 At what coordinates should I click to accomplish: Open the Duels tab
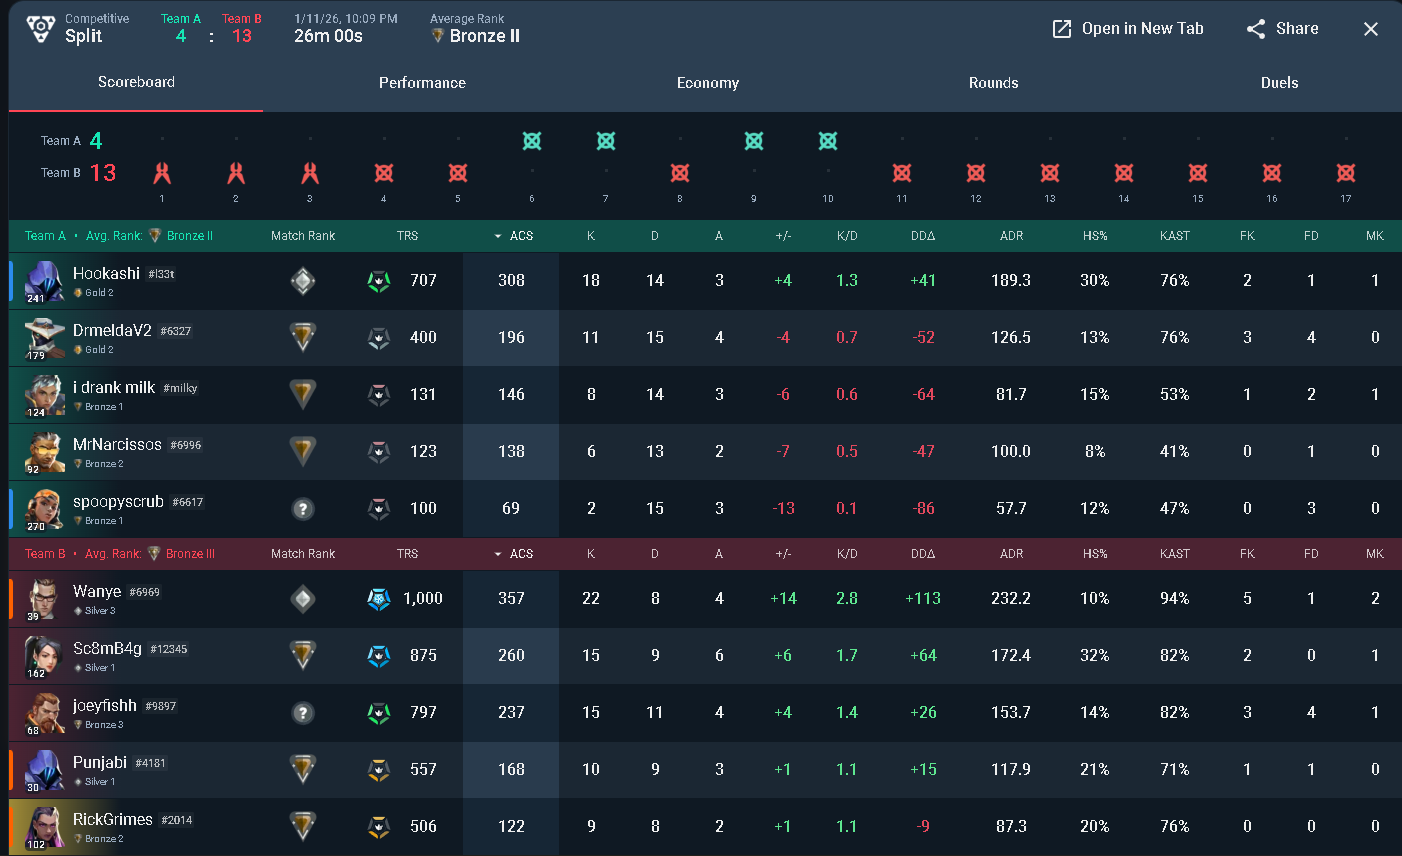pos(1279,83)
